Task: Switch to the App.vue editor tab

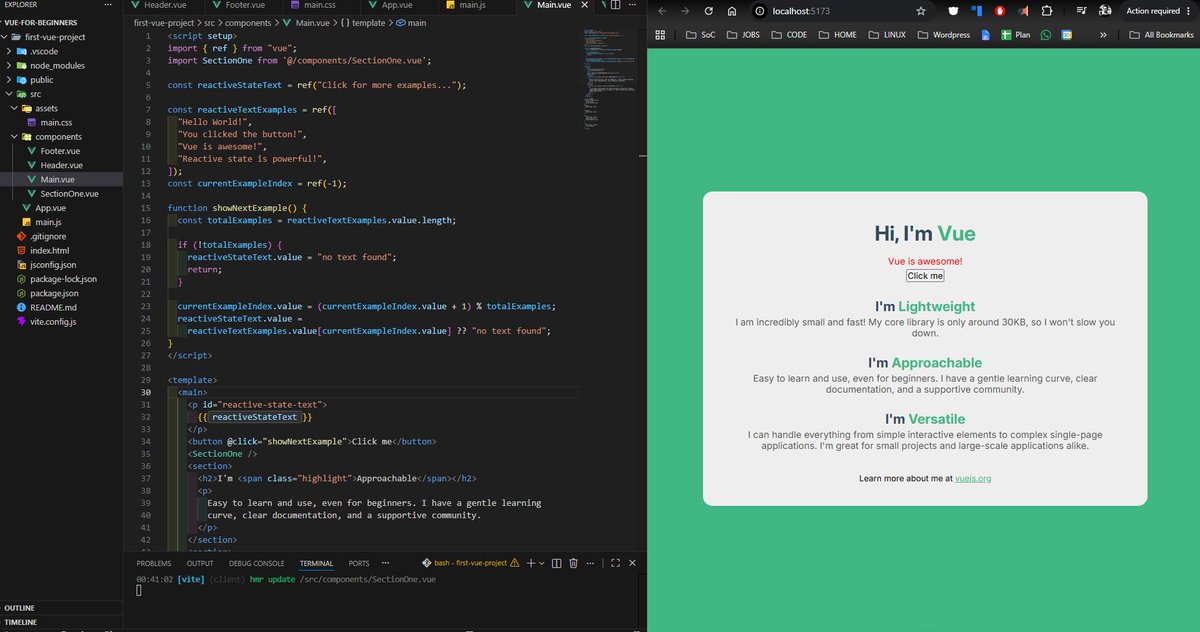Action: (397, 6)
